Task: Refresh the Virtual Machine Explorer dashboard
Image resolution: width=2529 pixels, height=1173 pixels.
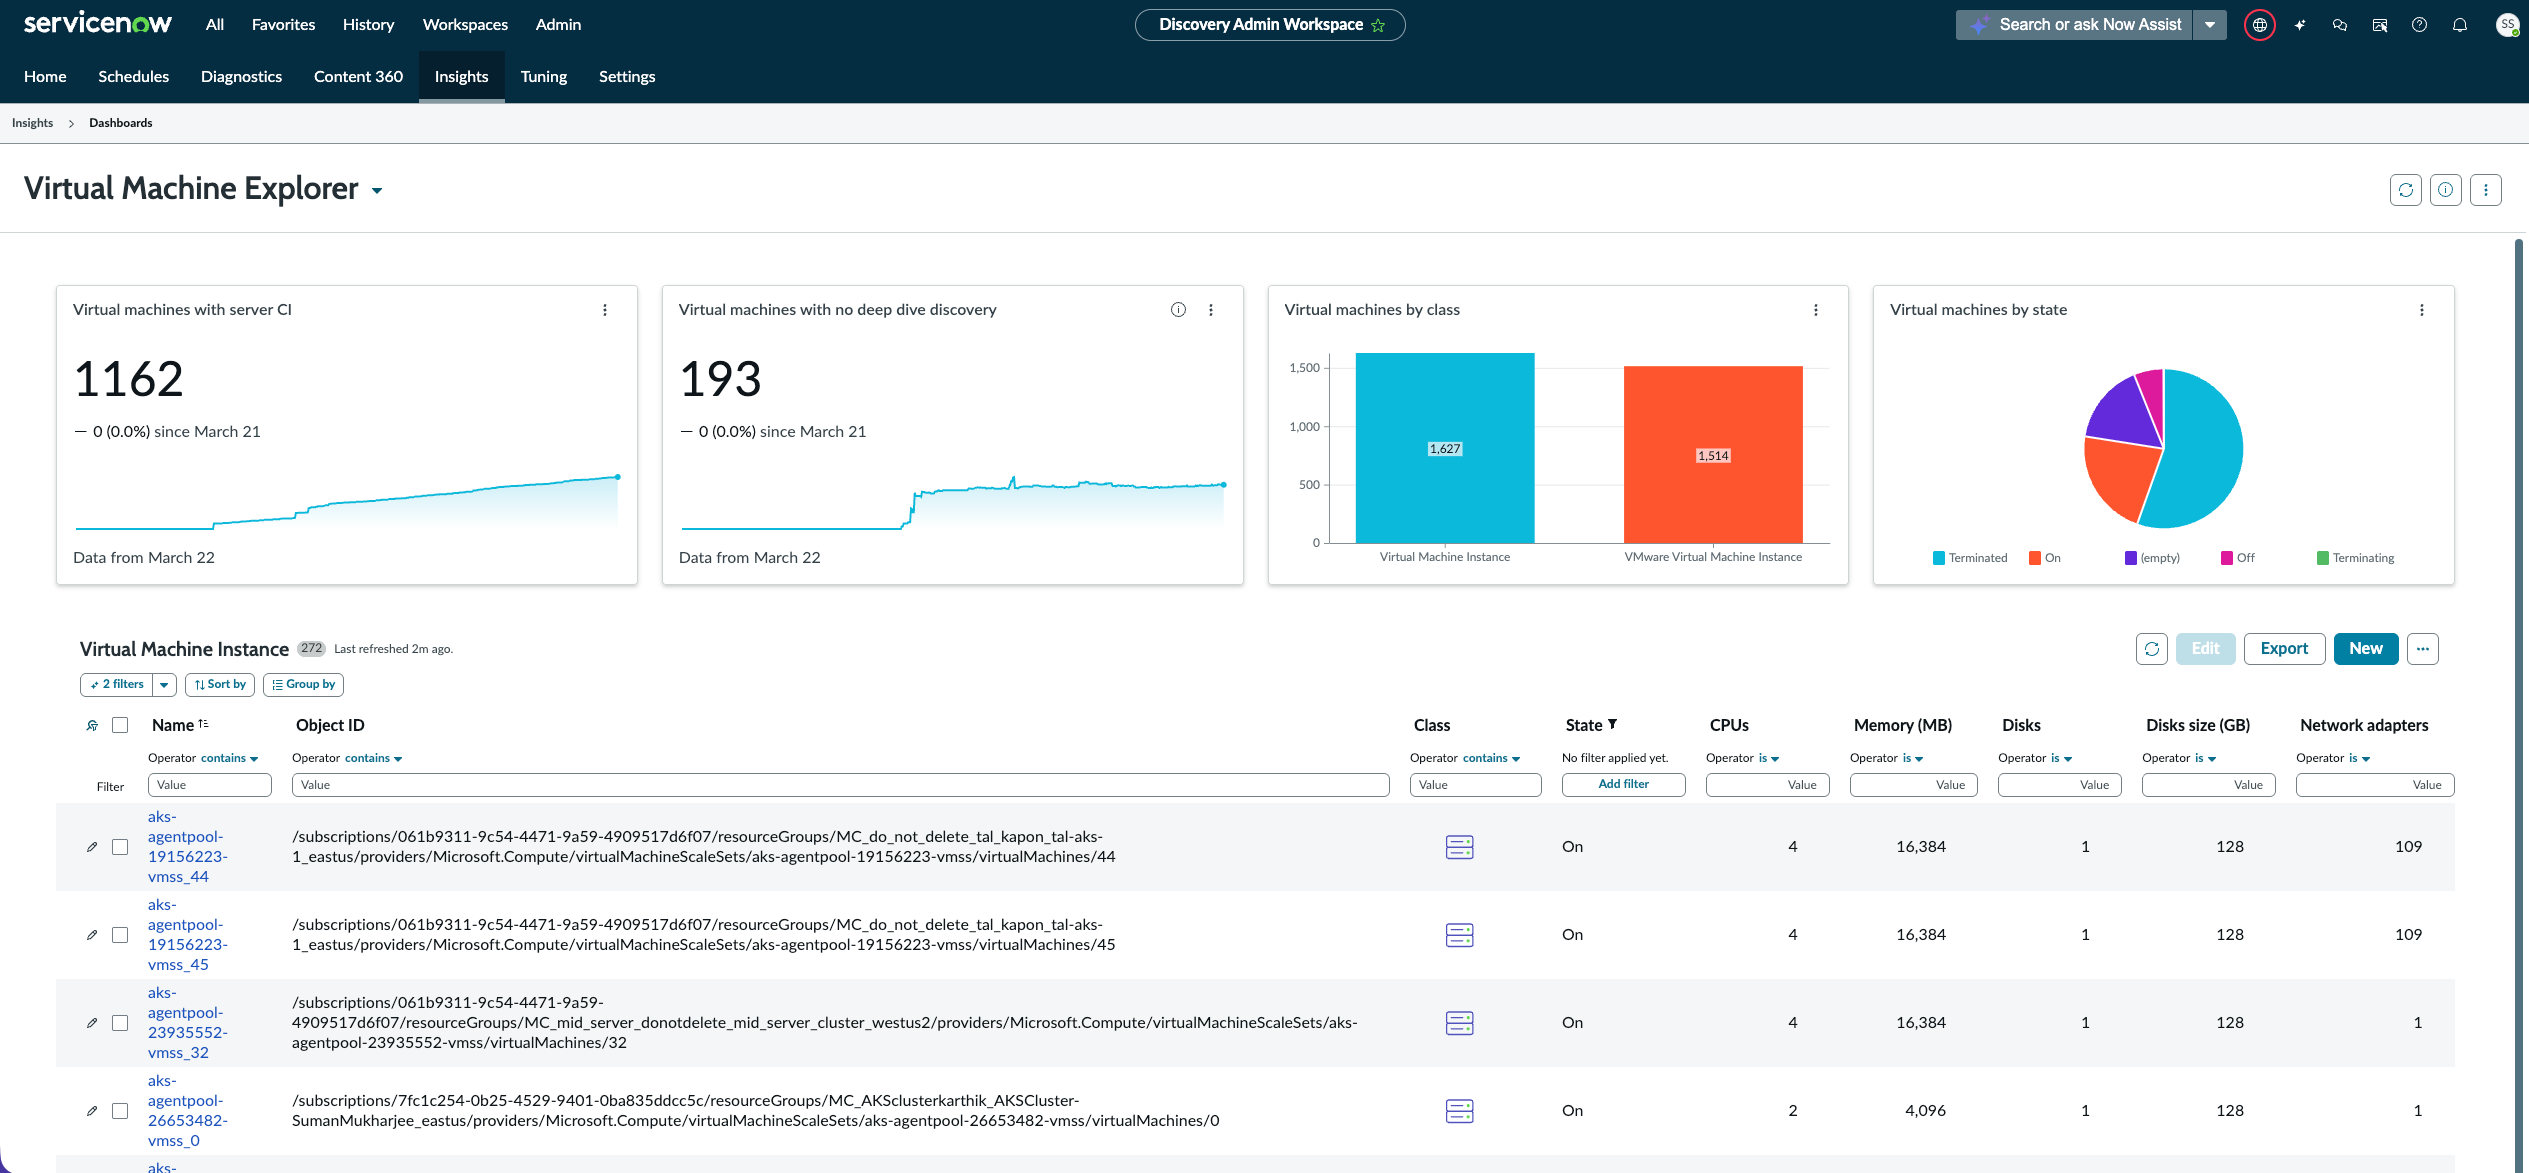Action: pos(2406,190)
